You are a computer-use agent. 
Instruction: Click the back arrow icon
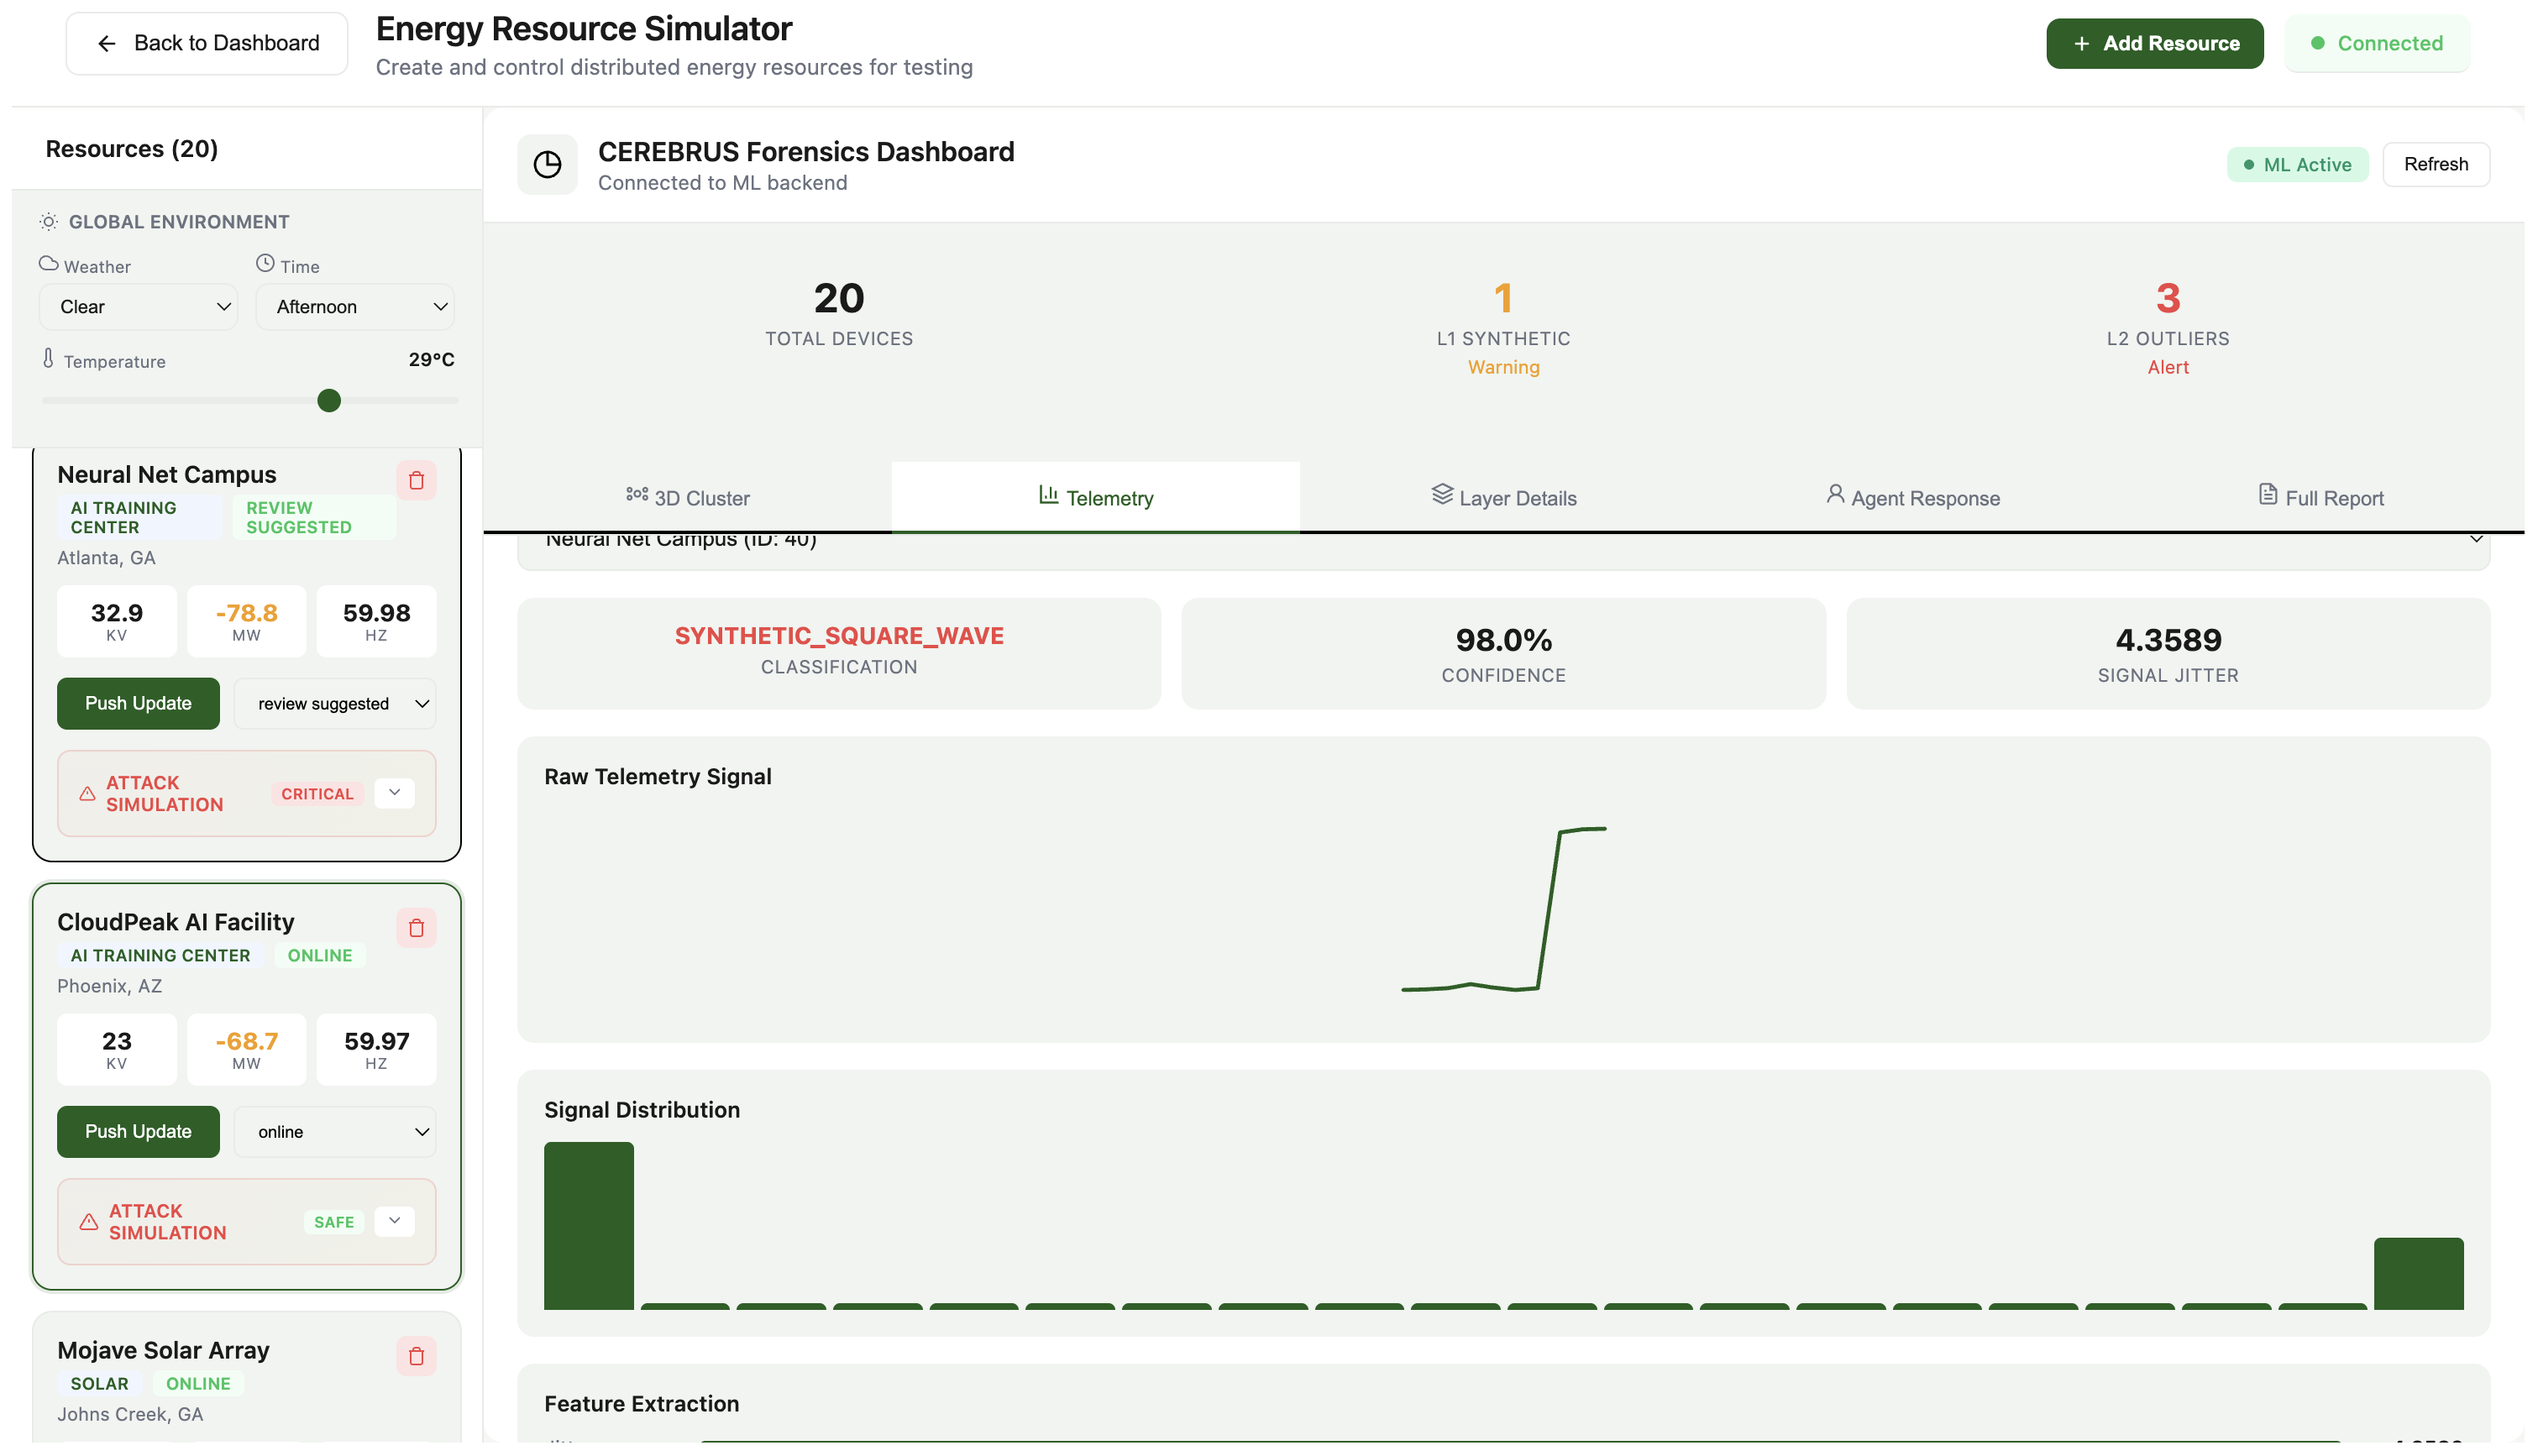pos(106,43)
